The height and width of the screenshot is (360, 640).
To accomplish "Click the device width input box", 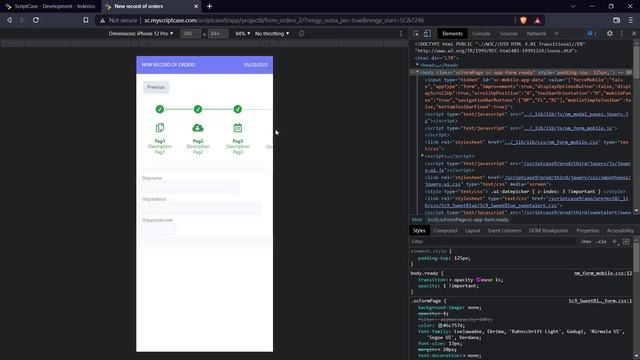I will point(191,33).
